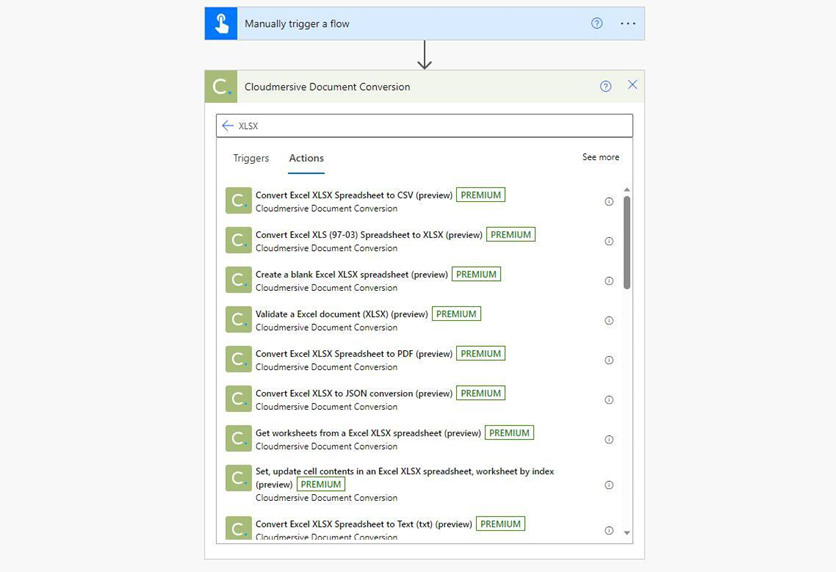Click the connector icon beside Convert XLSX to Text

[x=238, y=528]
